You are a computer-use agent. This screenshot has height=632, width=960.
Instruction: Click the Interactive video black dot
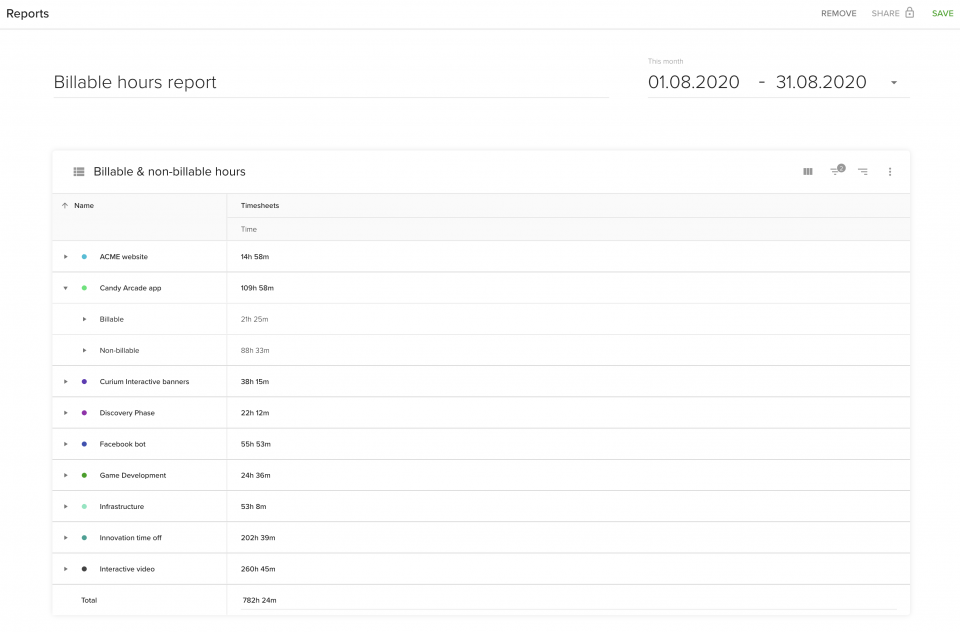tap(84, 569)
